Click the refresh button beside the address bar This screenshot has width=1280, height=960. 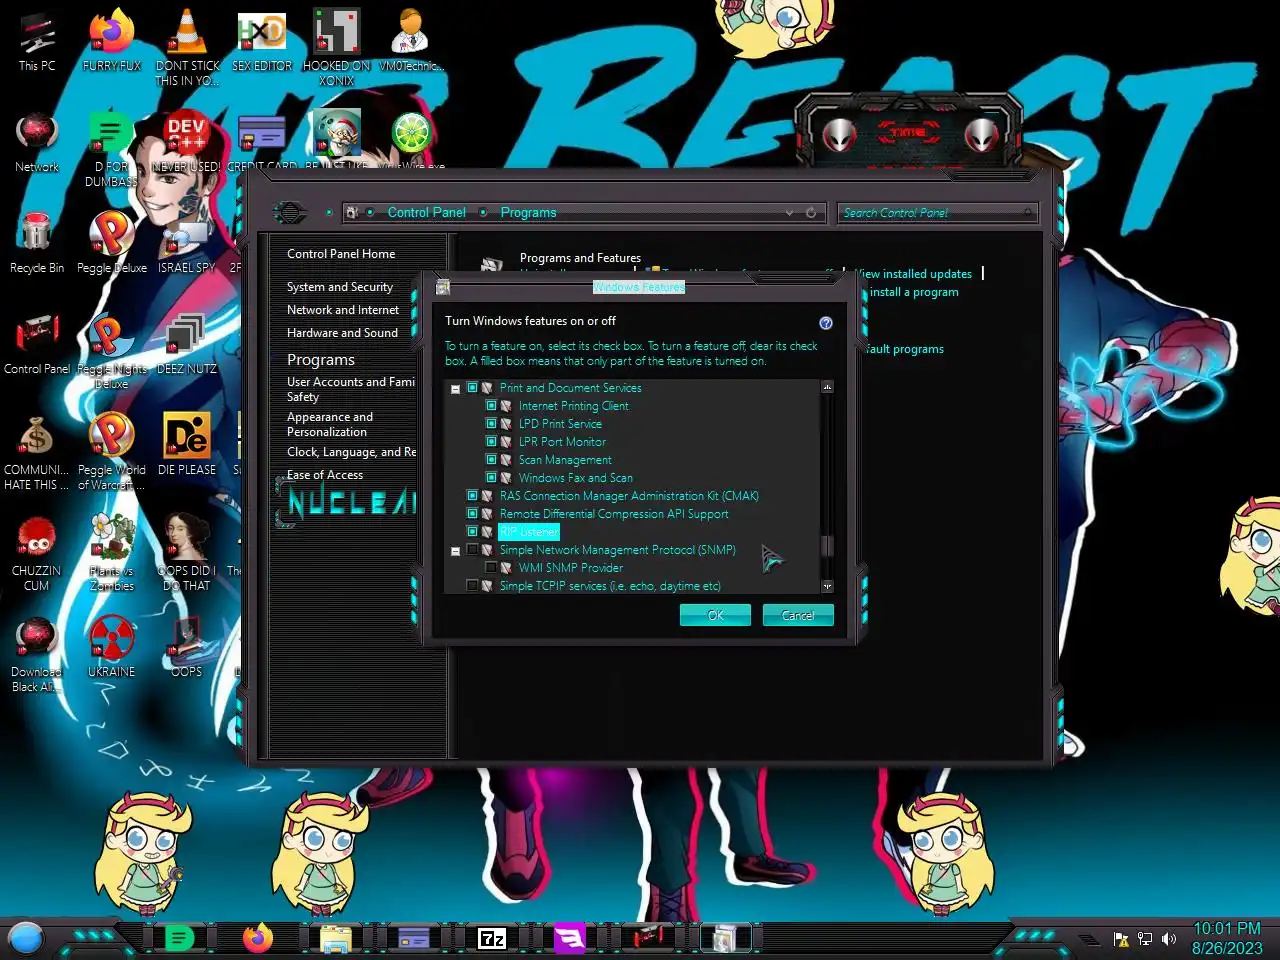click(x=811, y=213)
